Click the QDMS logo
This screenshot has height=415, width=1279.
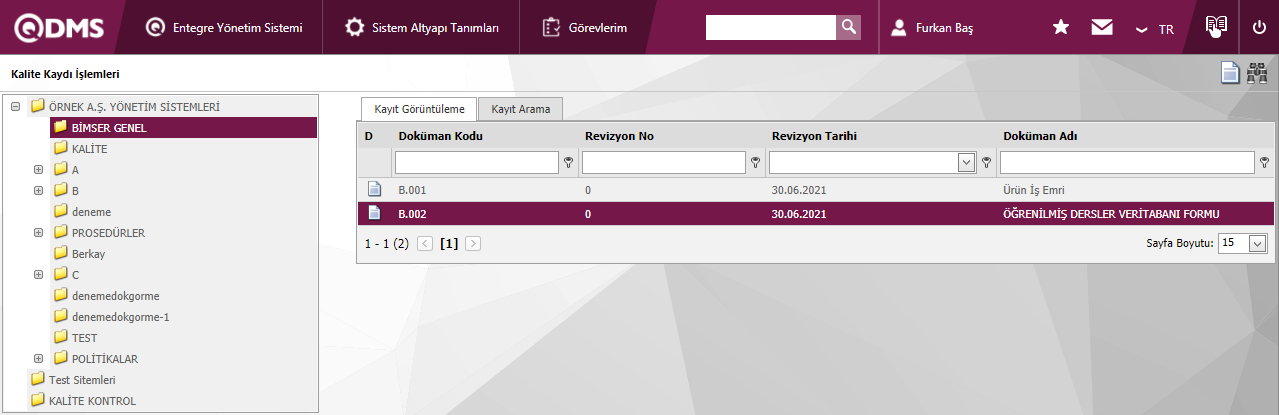pos(57,28)
